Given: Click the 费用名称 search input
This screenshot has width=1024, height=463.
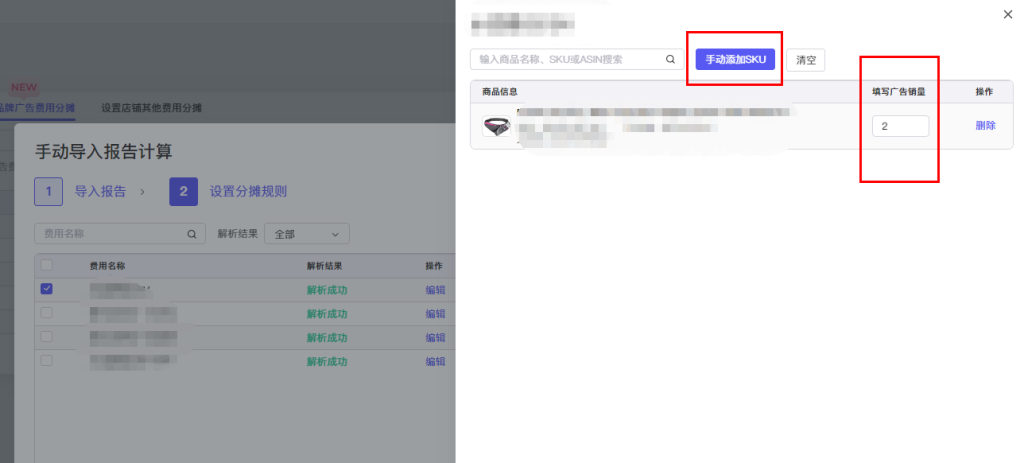Looking at the screenshot, I should point(118,234).
